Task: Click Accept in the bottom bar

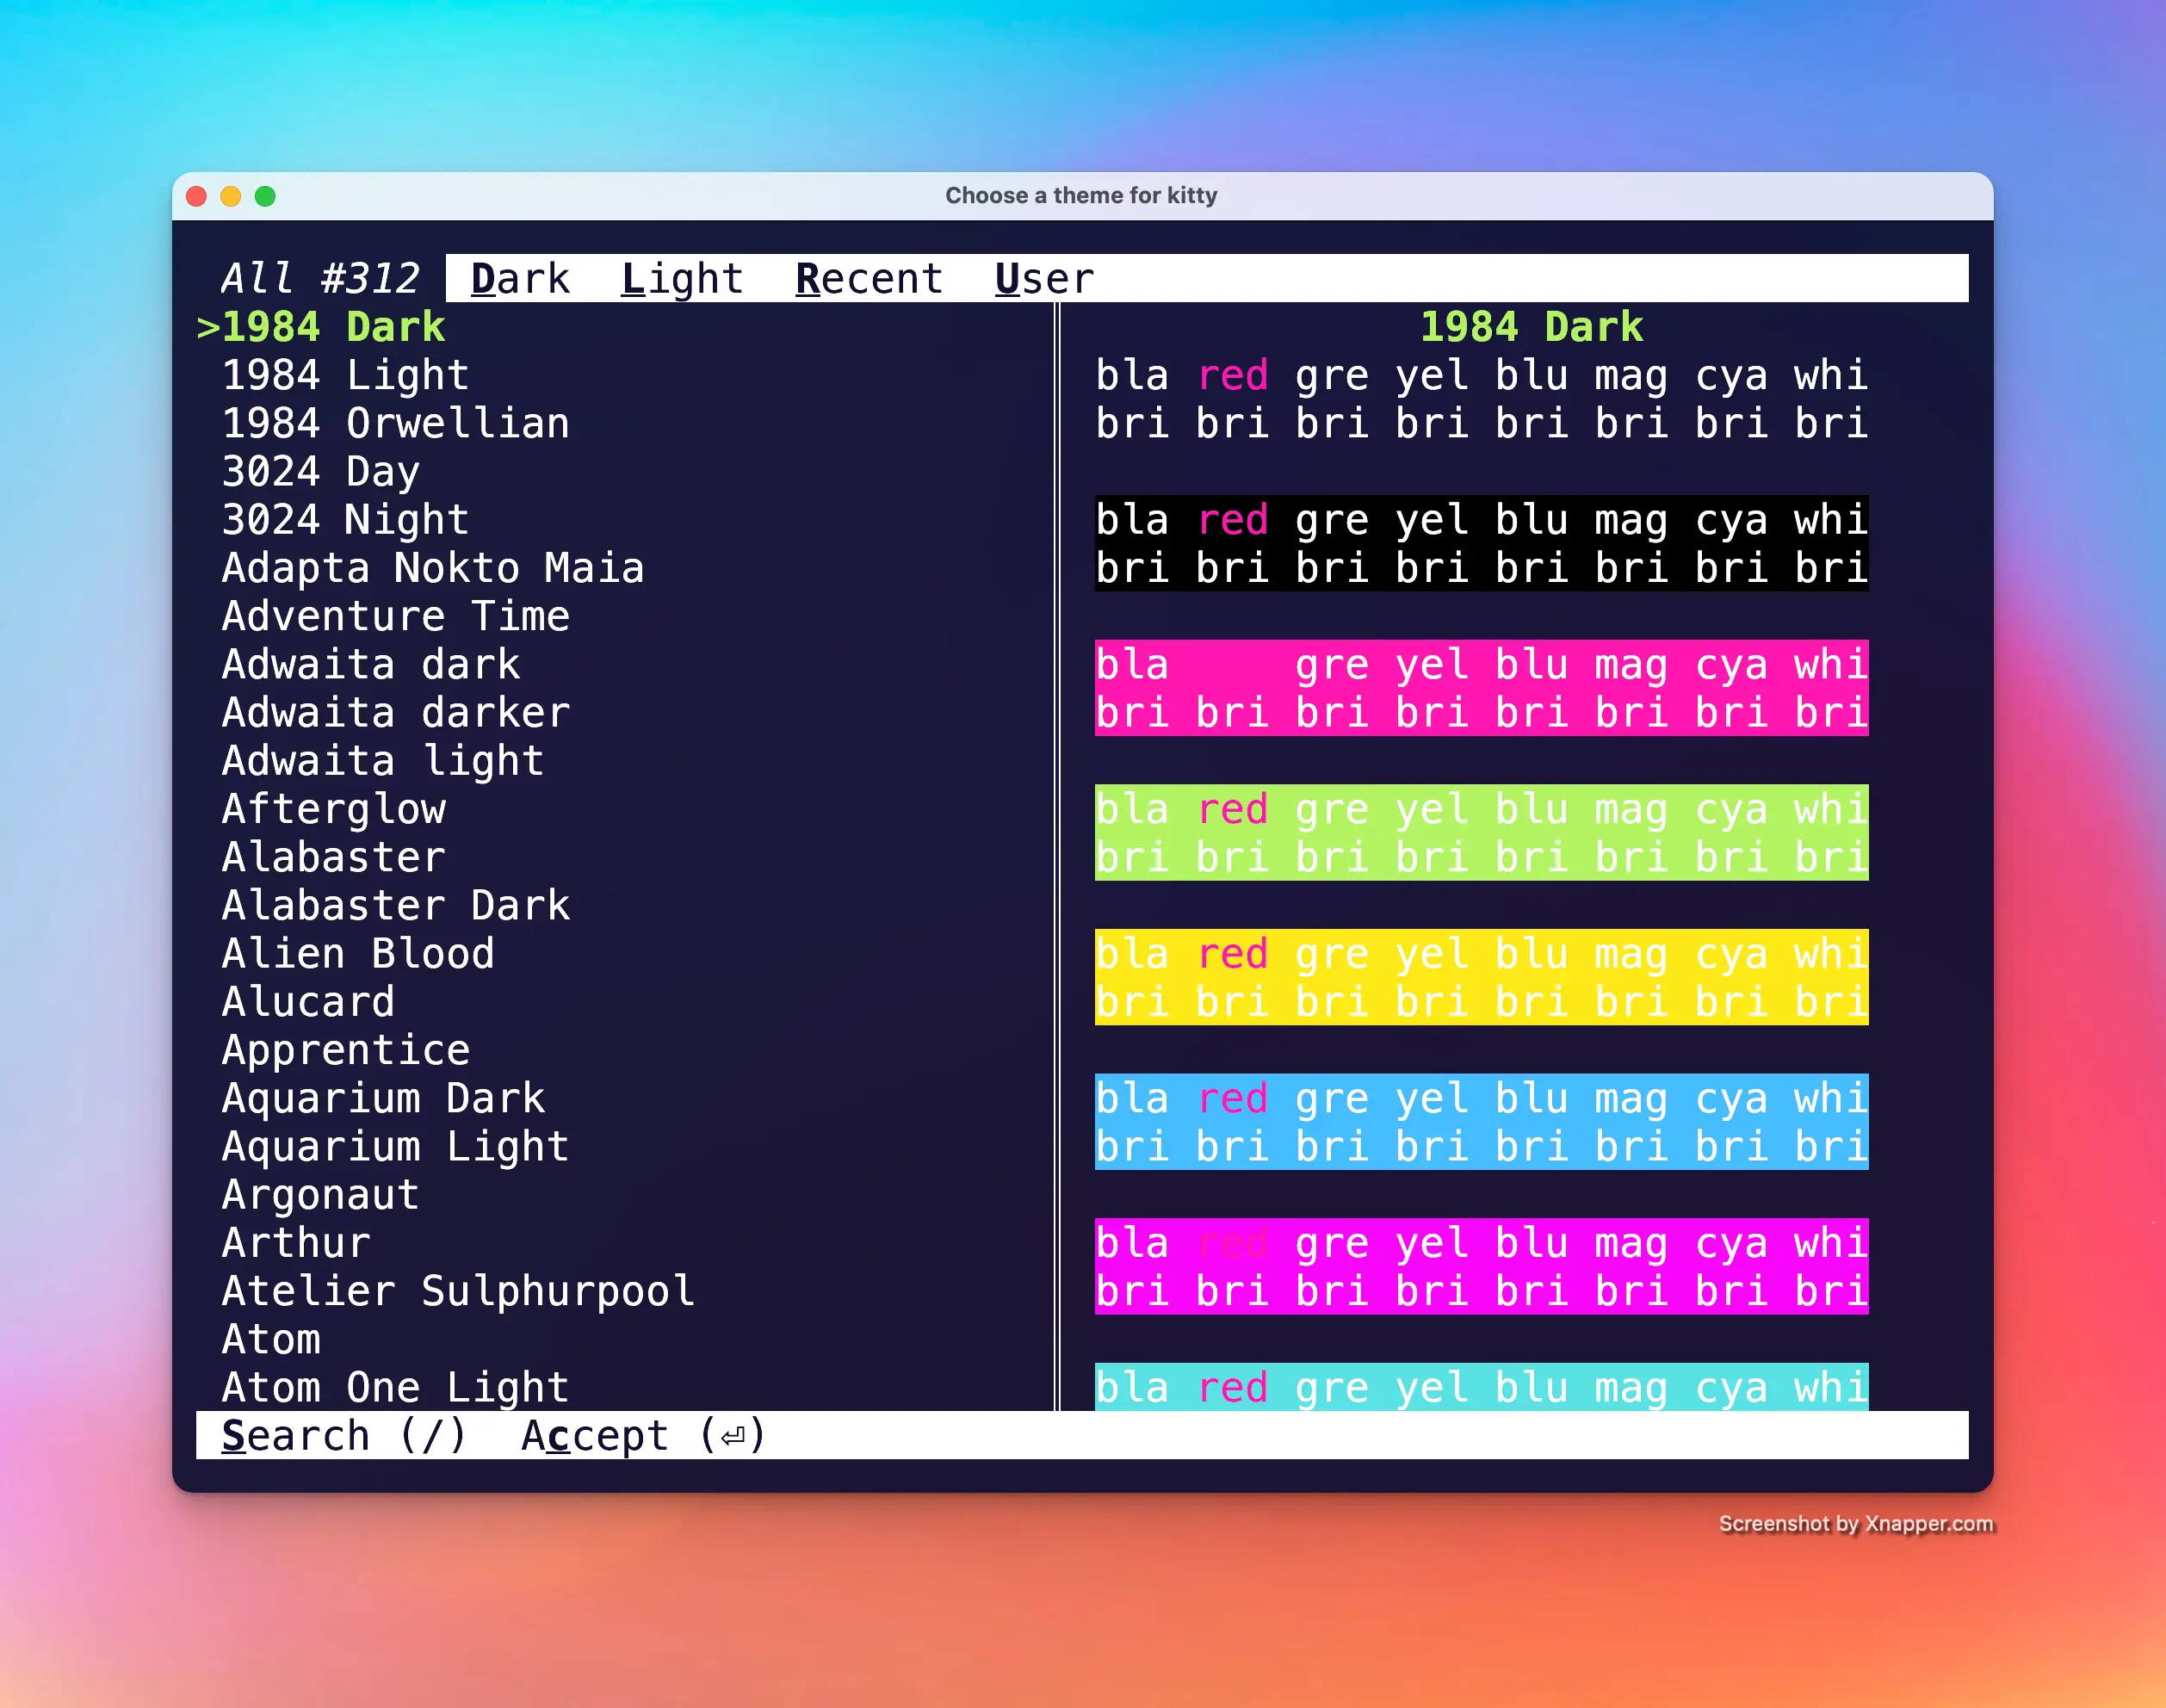Action: coord(644,1435)
